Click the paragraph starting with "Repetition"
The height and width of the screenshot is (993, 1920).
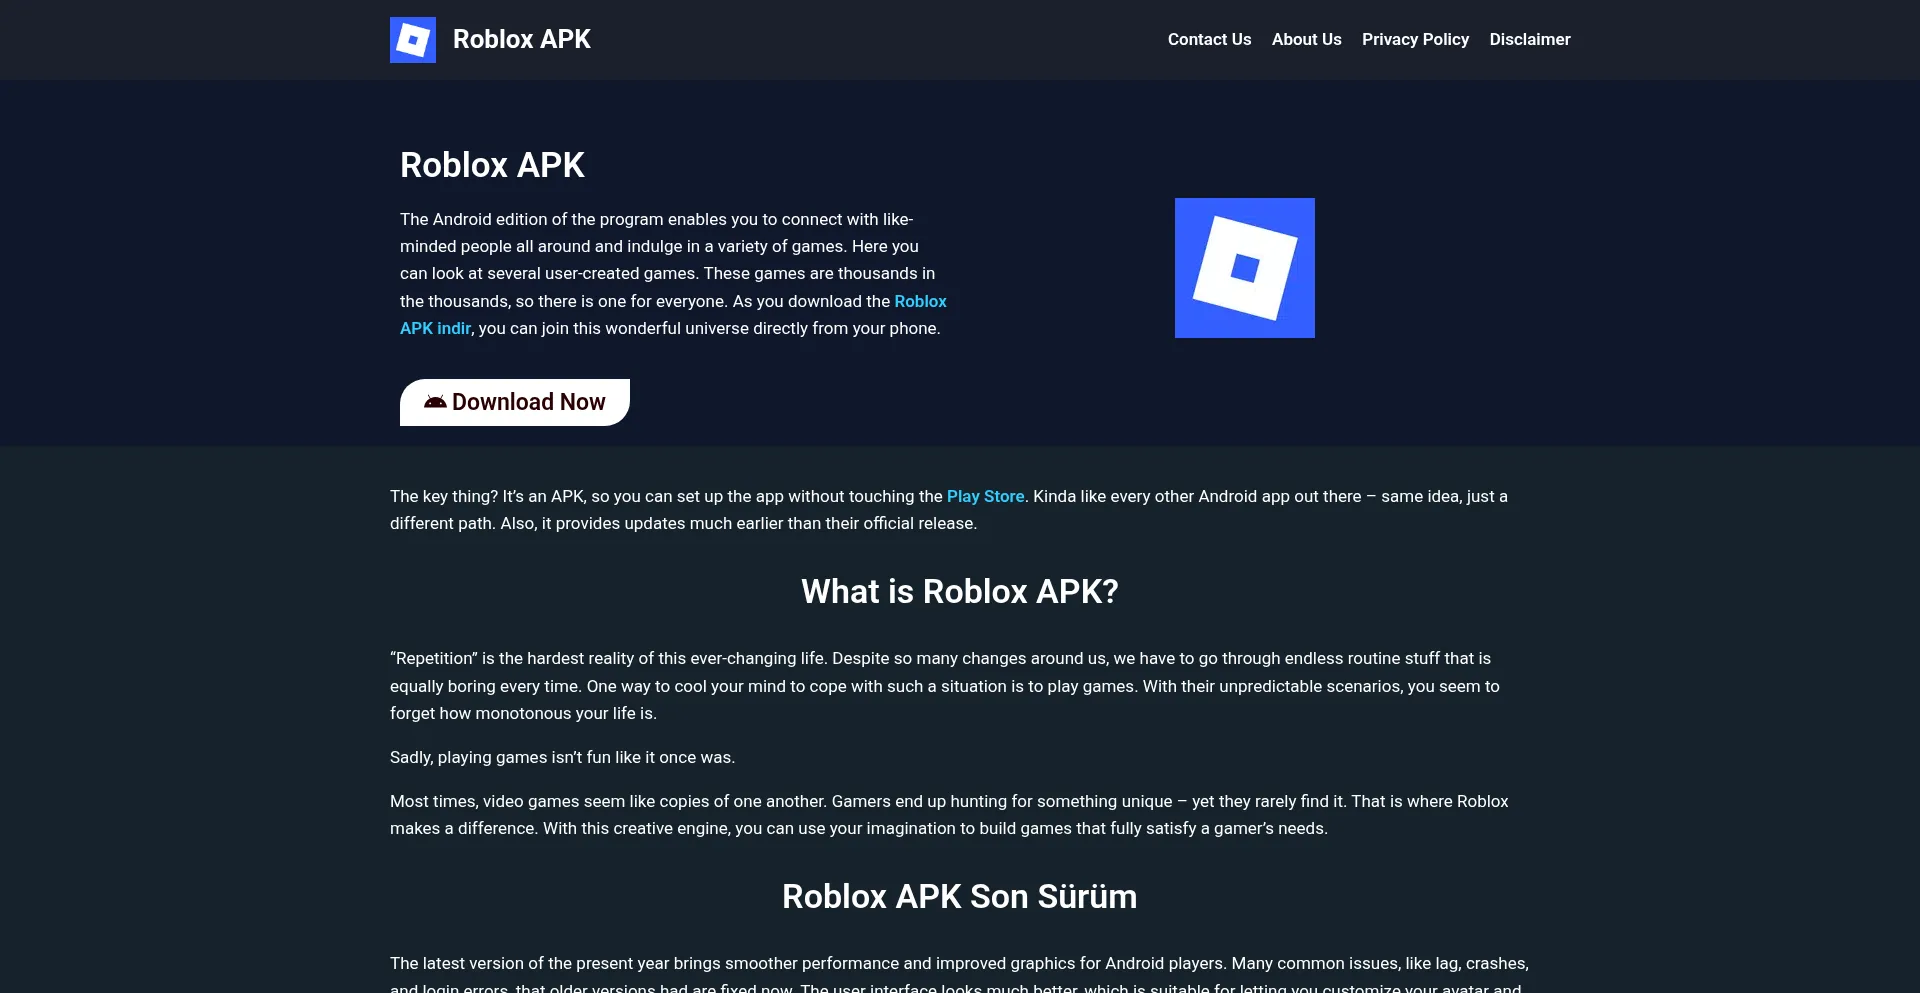945,686
